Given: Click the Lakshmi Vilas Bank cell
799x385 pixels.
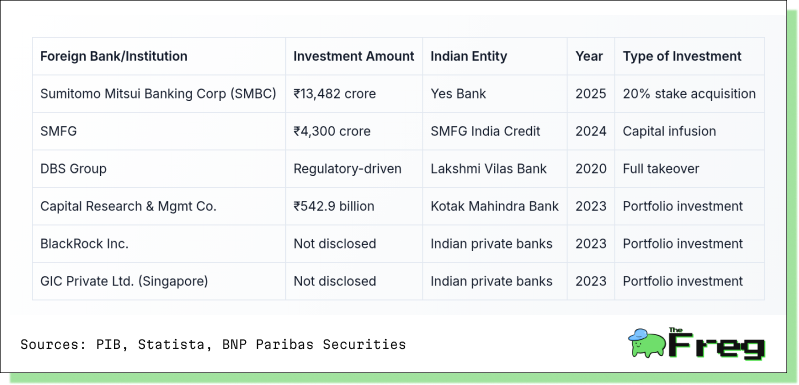Looking at the screenshot, I should (x=489, y=169).
